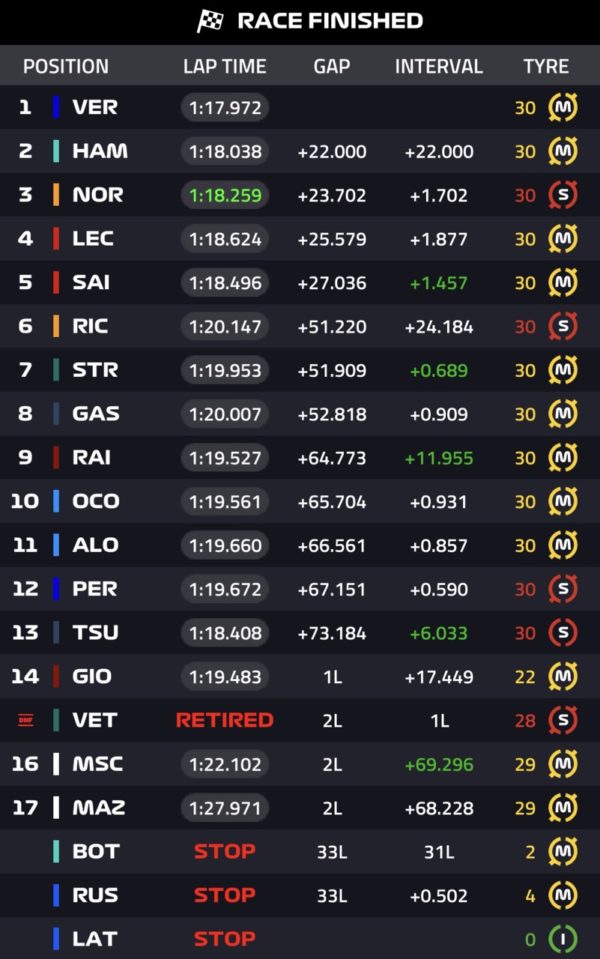This screenshot has width=600, height=959.
Task: Select the TYRE column header
Action: (546, 66)
